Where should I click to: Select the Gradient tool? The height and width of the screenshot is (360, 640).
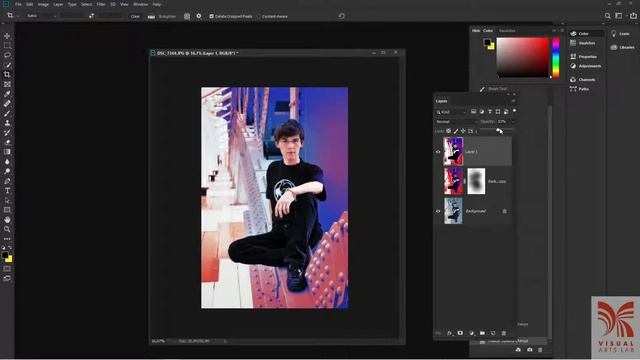click(7, 152)
